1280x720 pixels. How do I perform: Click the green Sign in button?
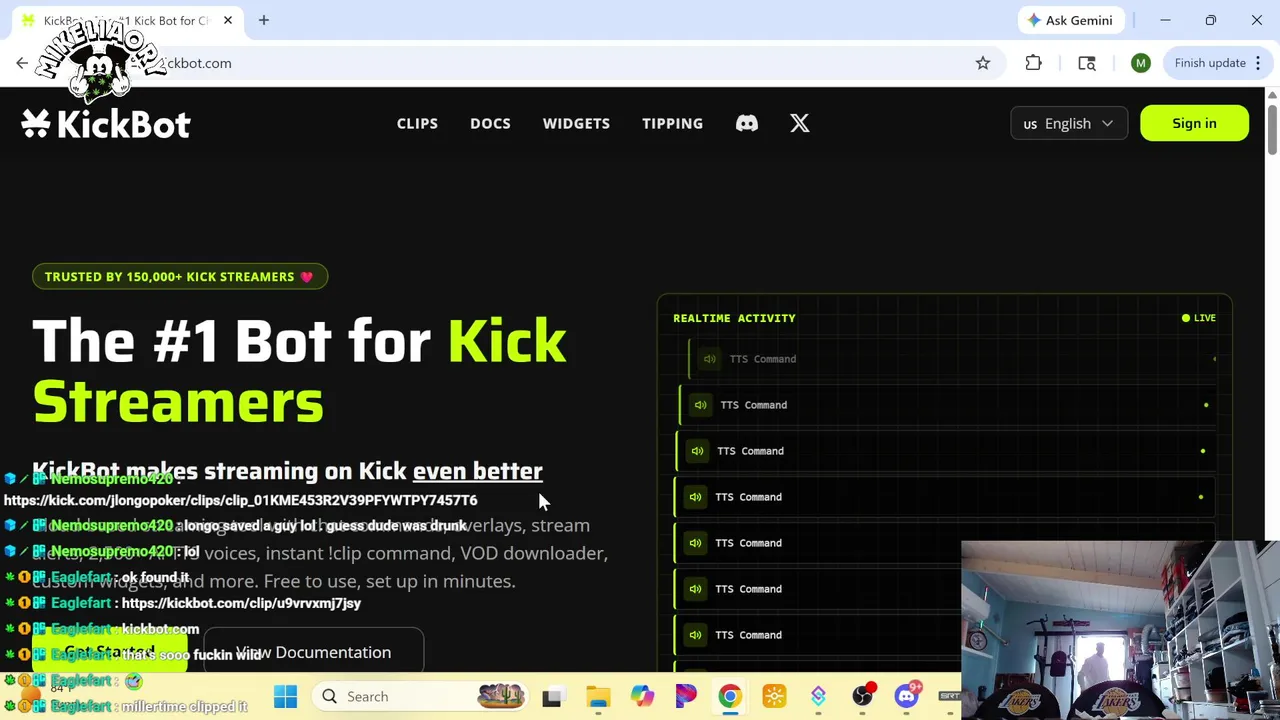click(x=1194, y=123)
